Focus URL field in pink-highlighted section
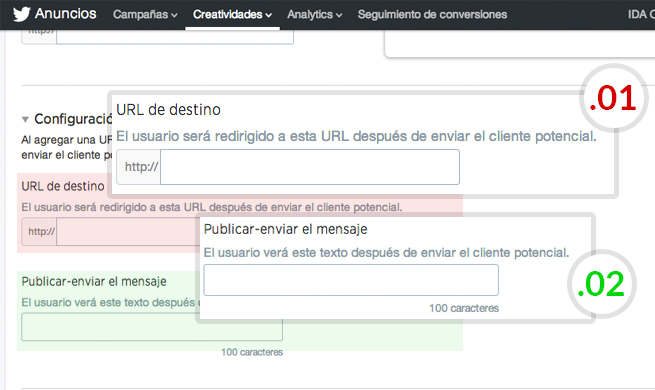 click(x=128, y=231)
